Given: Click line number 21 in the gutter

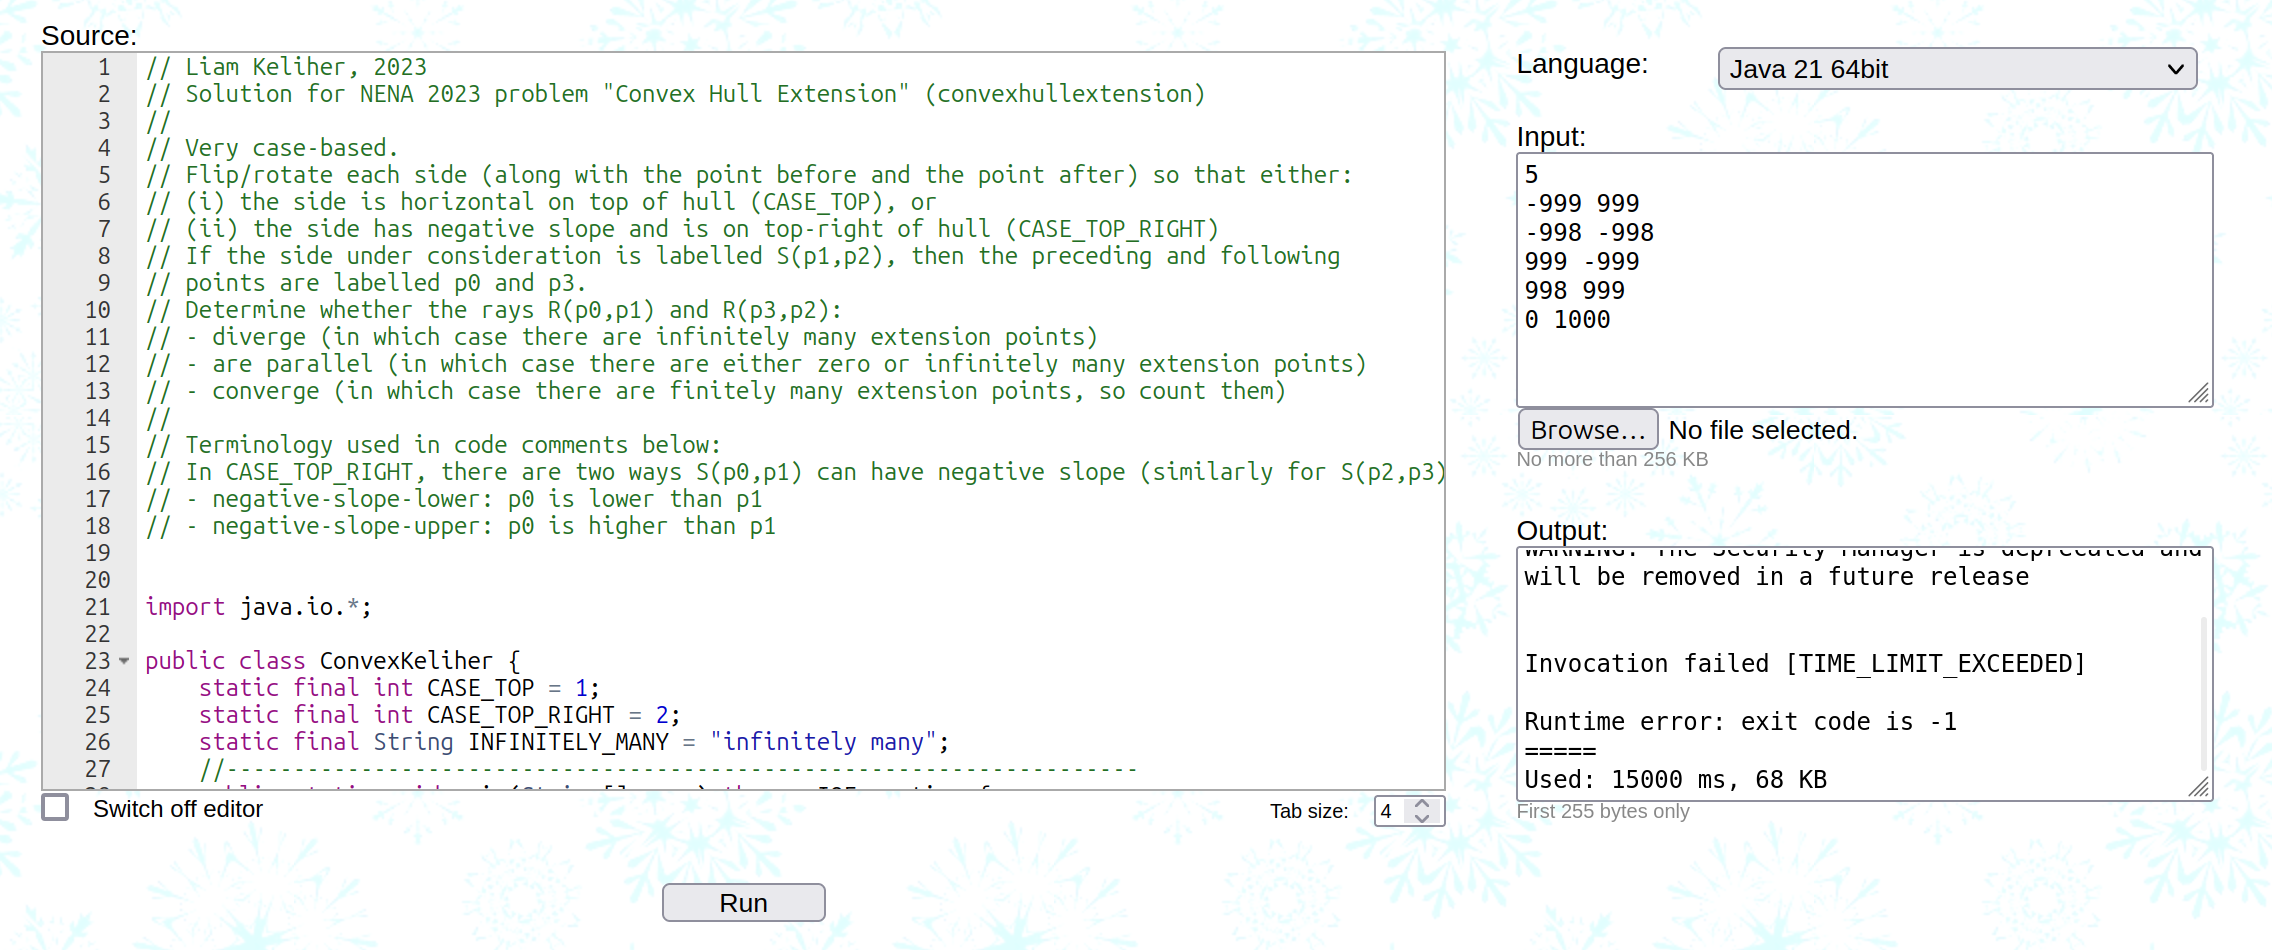Looking at the screenshot, I should pos(98,607).
